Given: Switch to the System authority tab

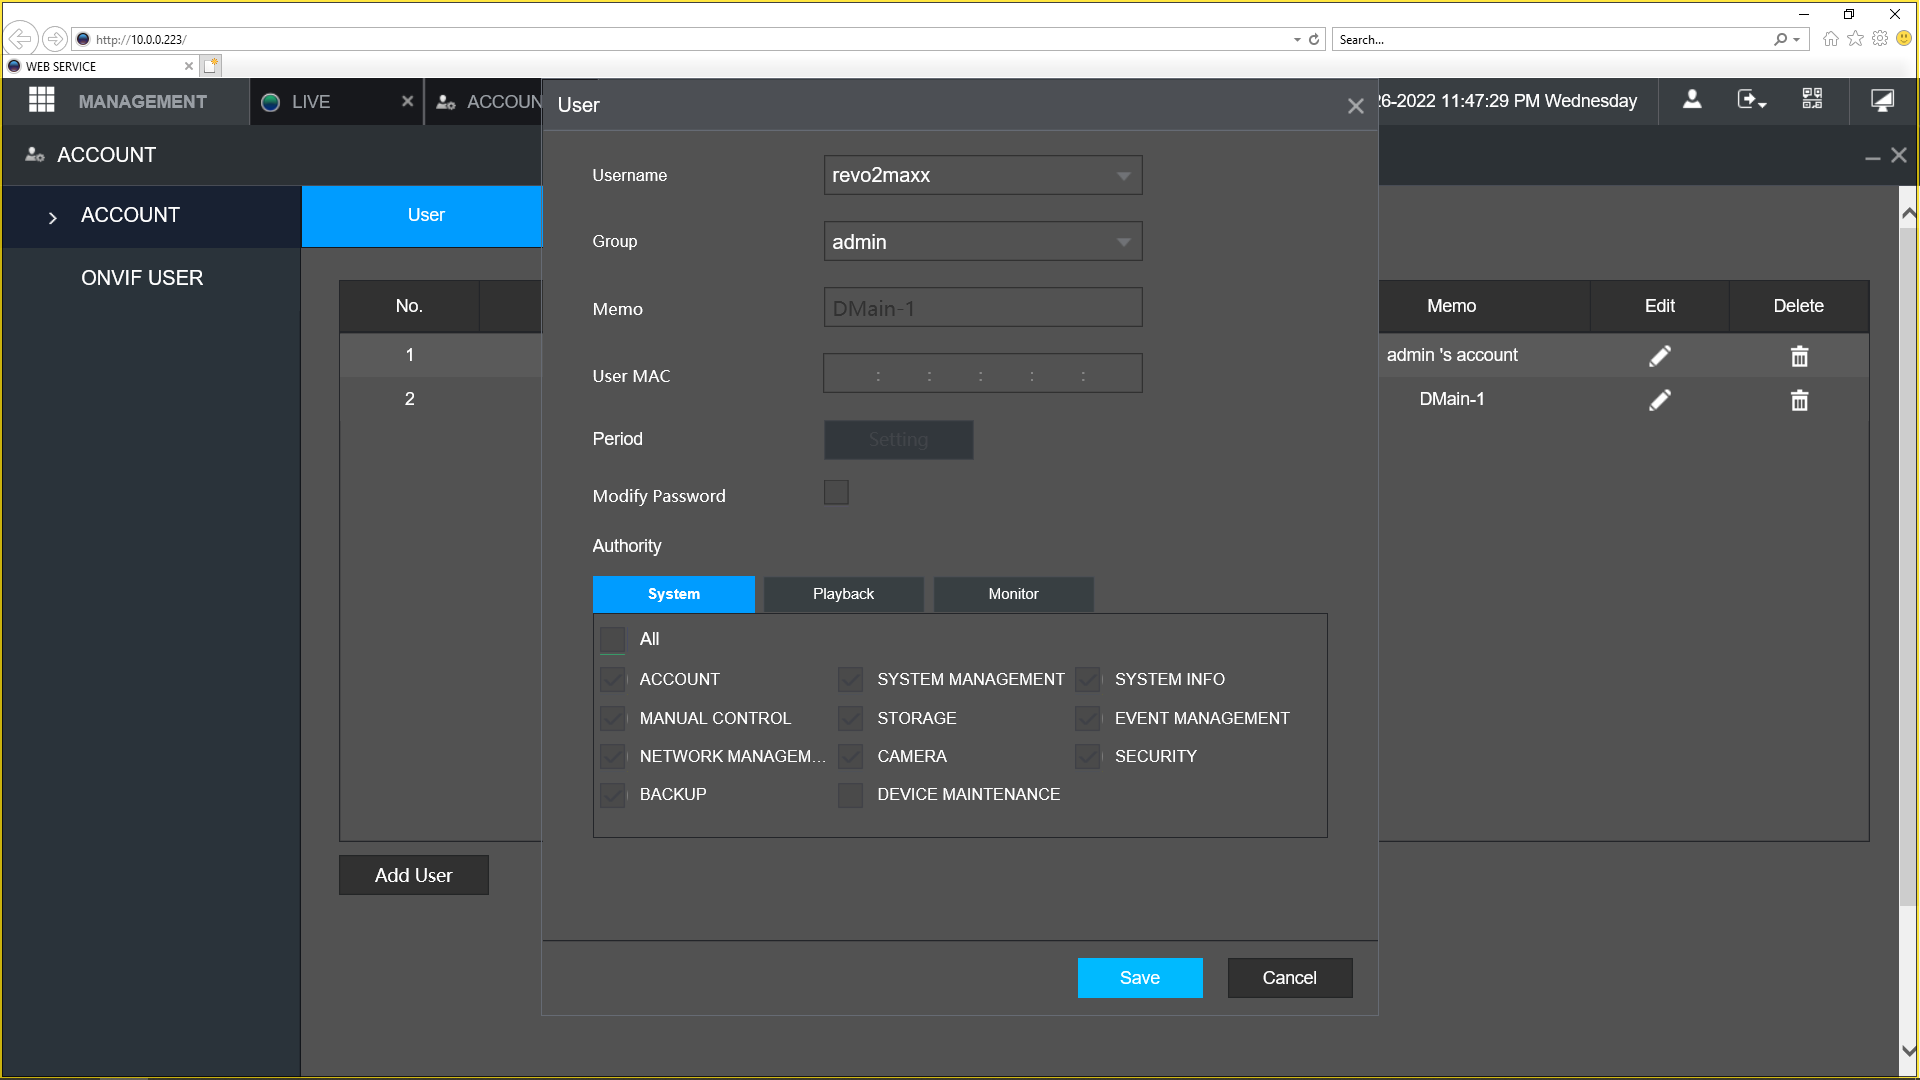Looking at the screenshot, I should pyautogui.click(x=673, y=594).
